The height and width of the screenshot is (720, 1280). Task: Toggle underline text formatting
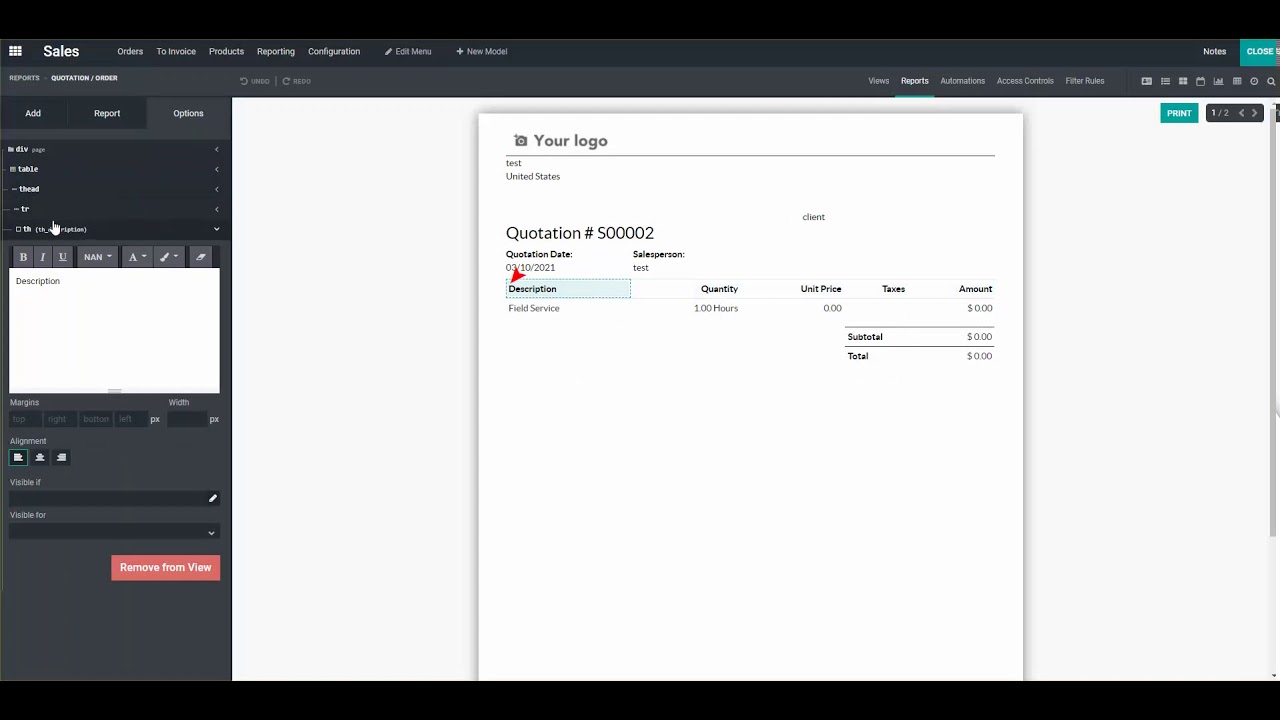click(62, 257)
